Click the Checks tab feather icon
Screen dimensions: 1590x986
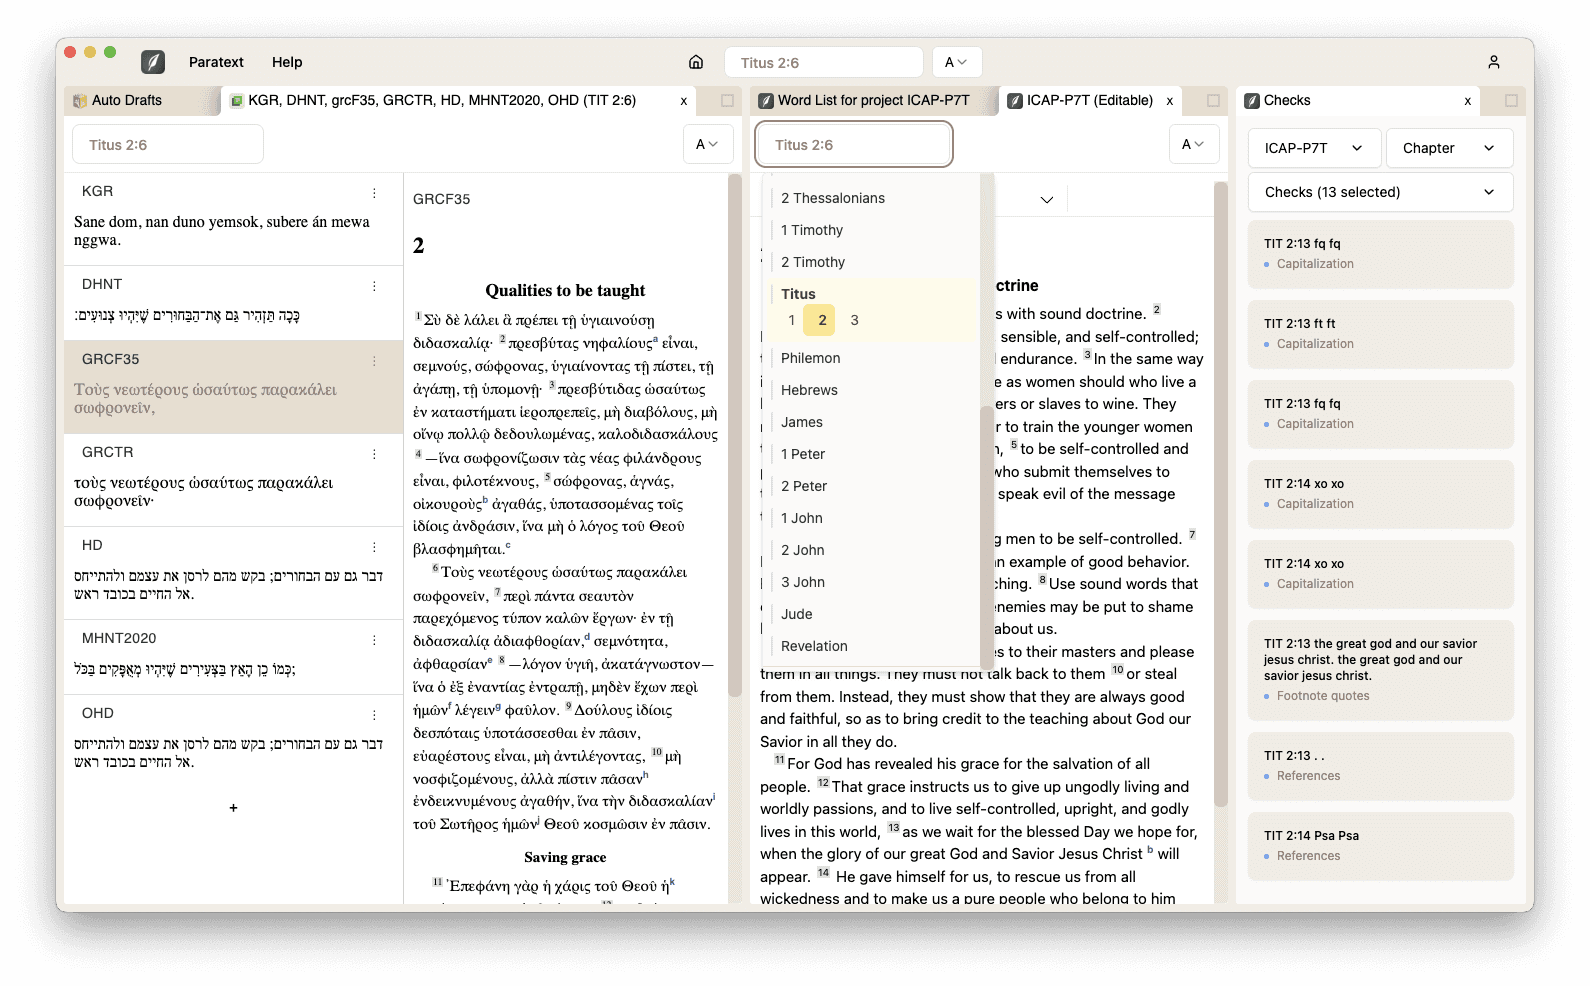pos(1252,101)
